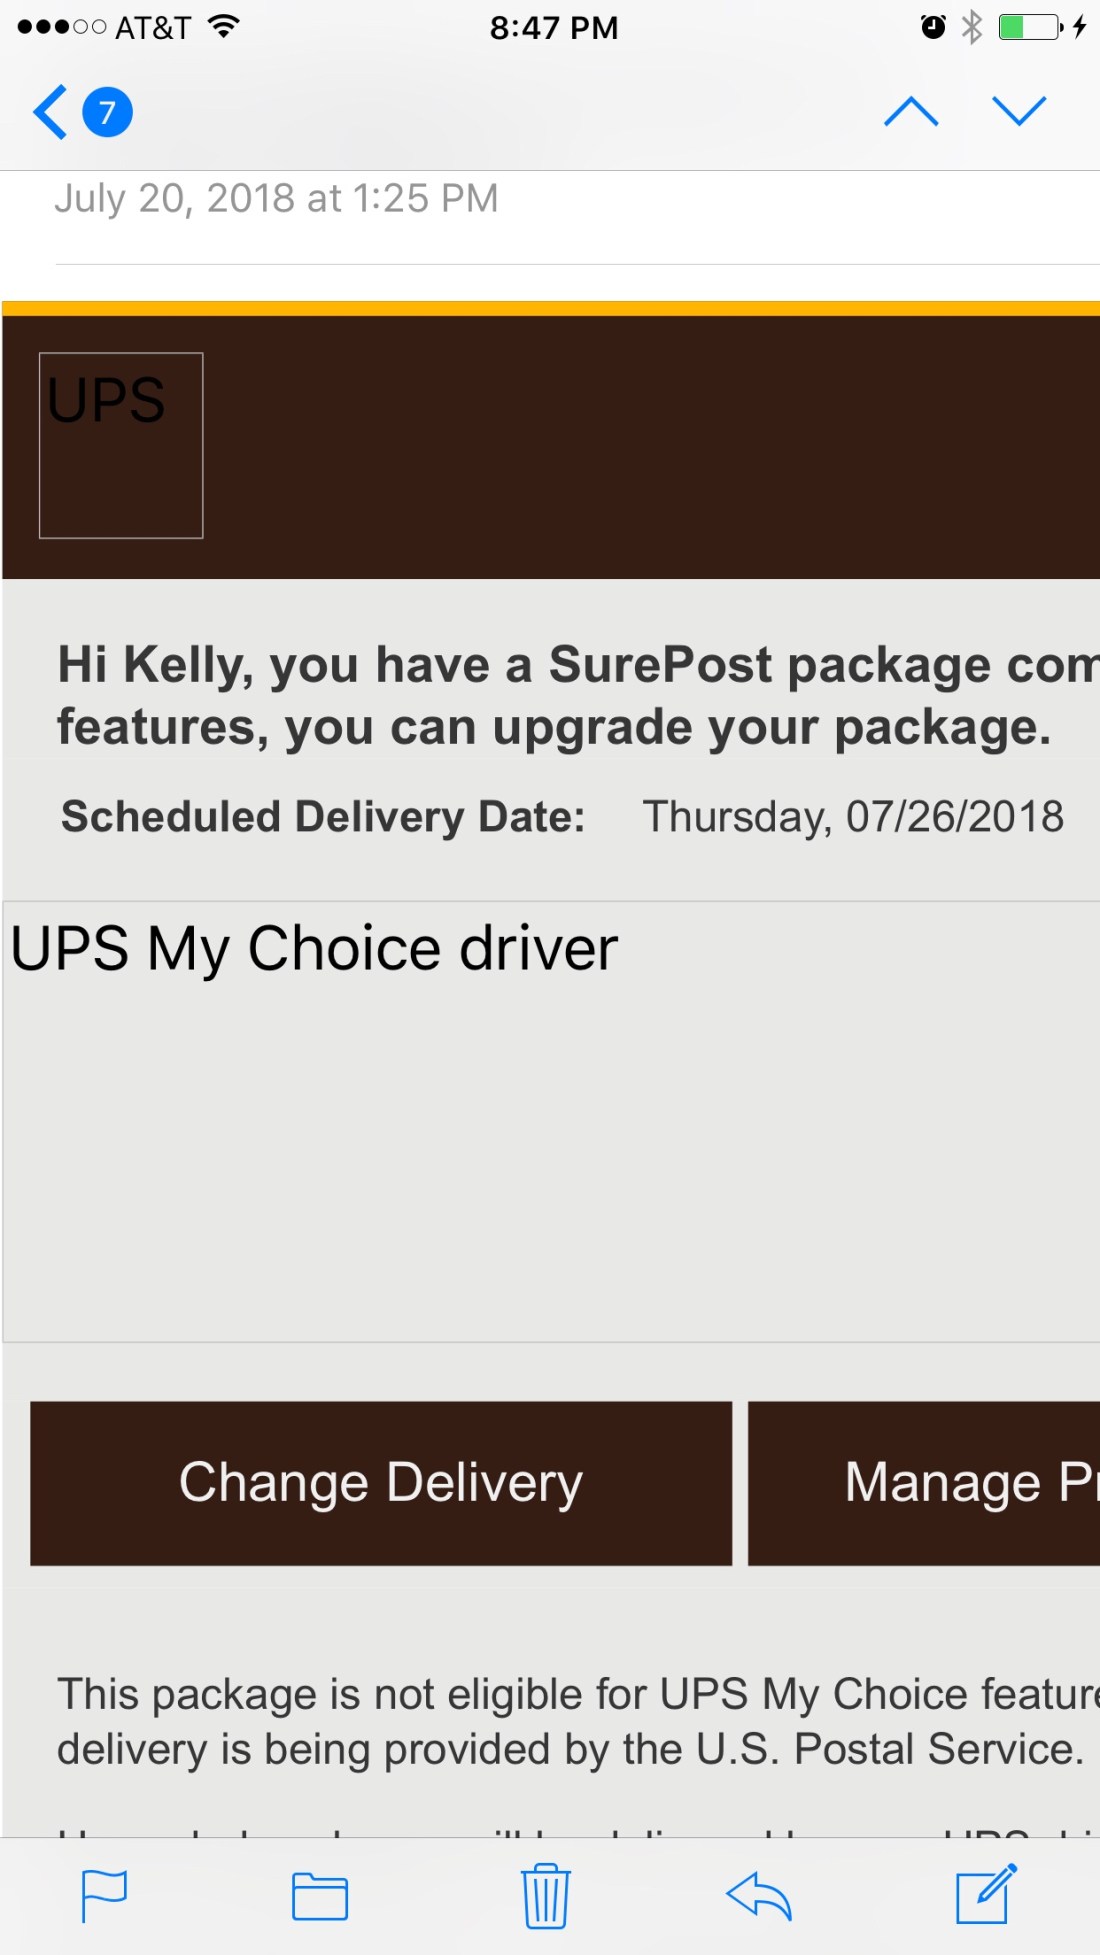The width and height of the screenshot is (1100, 1955).
Task: Tap the unread count badge showing 7
Action: pyautogui.click(x=107, y=112)
